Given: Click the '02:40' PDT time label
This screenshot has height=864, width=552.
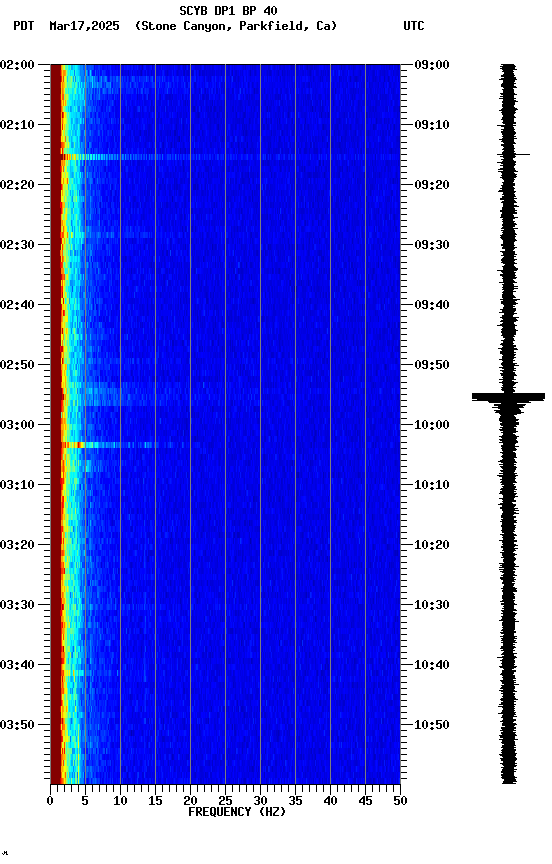Looking at the screenshot, I should (x=18, y=305).
